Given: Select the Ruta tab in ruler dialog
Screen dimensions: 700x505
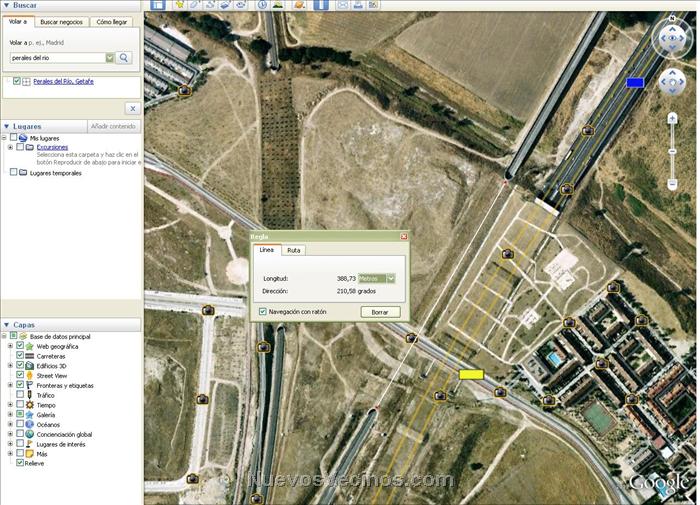Looking at the screenshot, I should 294,250.
